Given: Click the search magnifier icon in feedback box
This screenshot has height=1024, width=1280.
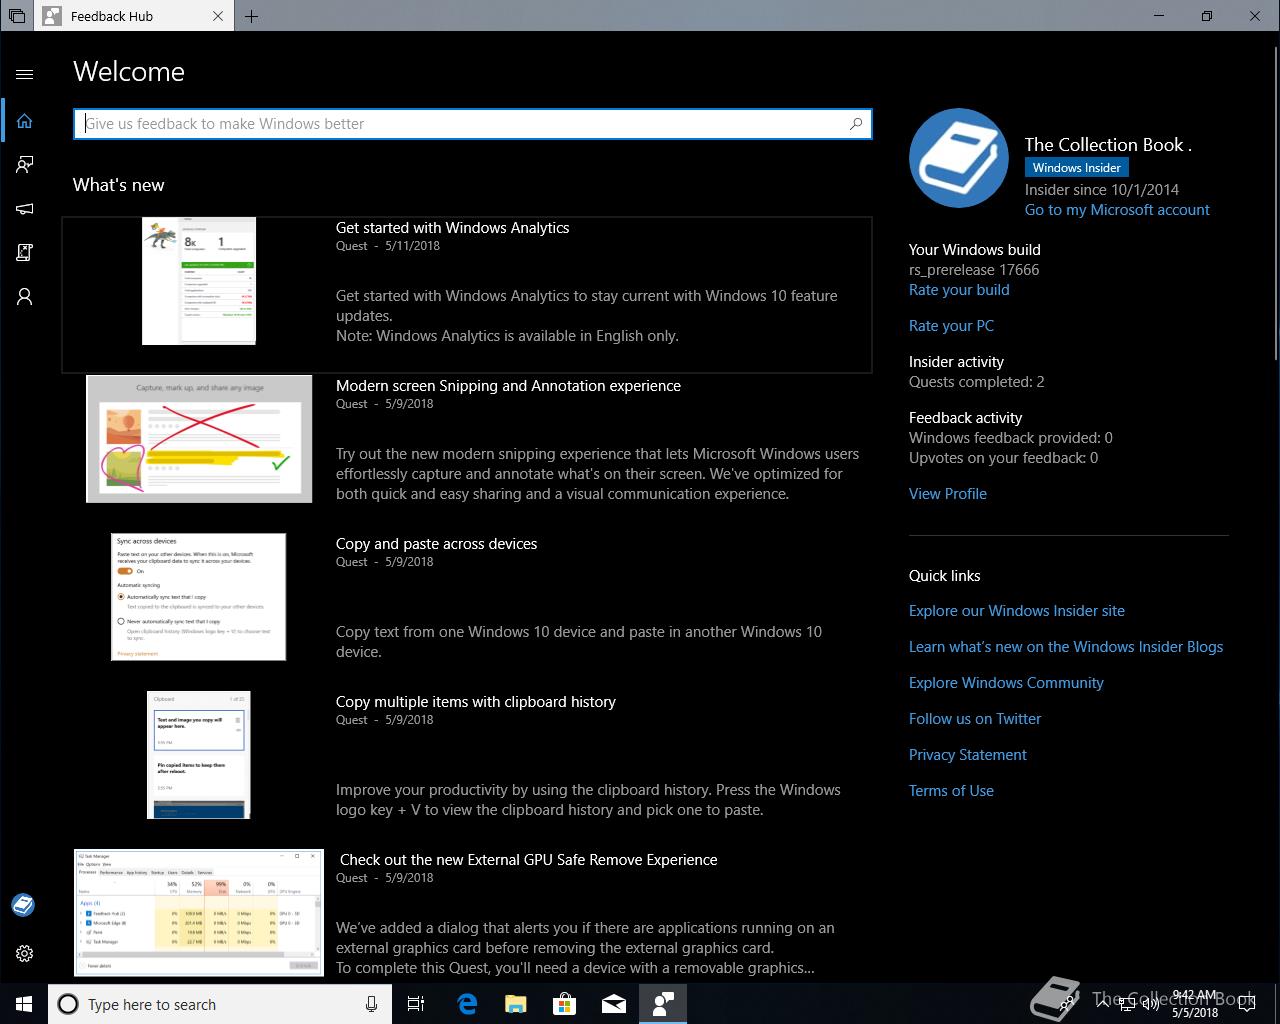Looking at the screenshot, I should (856, 124).
